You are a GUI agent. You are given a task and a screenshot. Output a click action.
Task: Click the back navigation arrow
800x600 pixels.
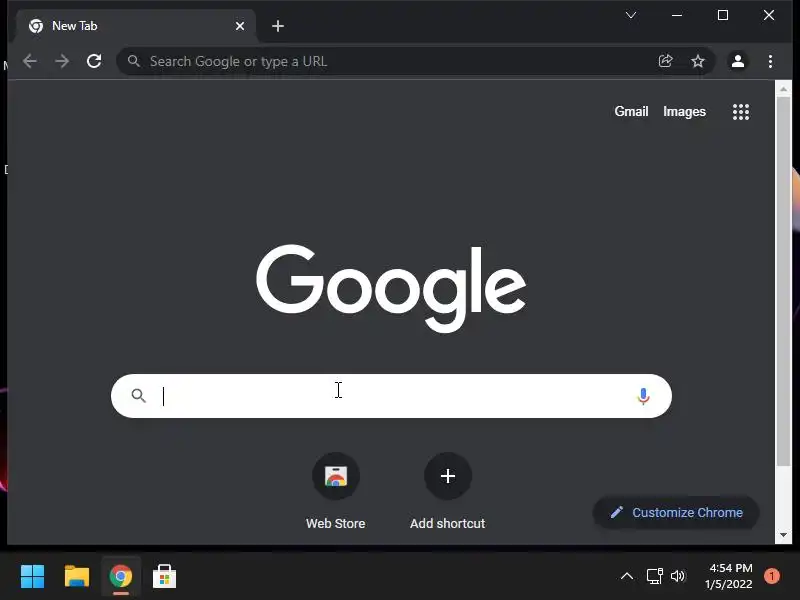pyautogui.click(x=30, y=62)
